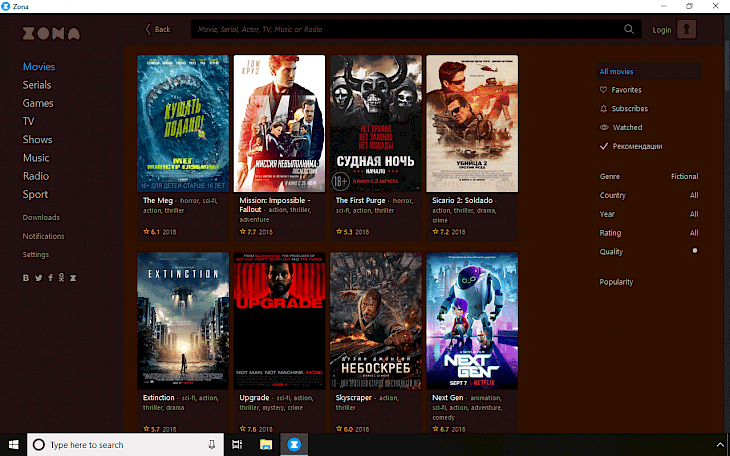730x456 pixels.
Task: Open the TV section
Action: point(28,121)
